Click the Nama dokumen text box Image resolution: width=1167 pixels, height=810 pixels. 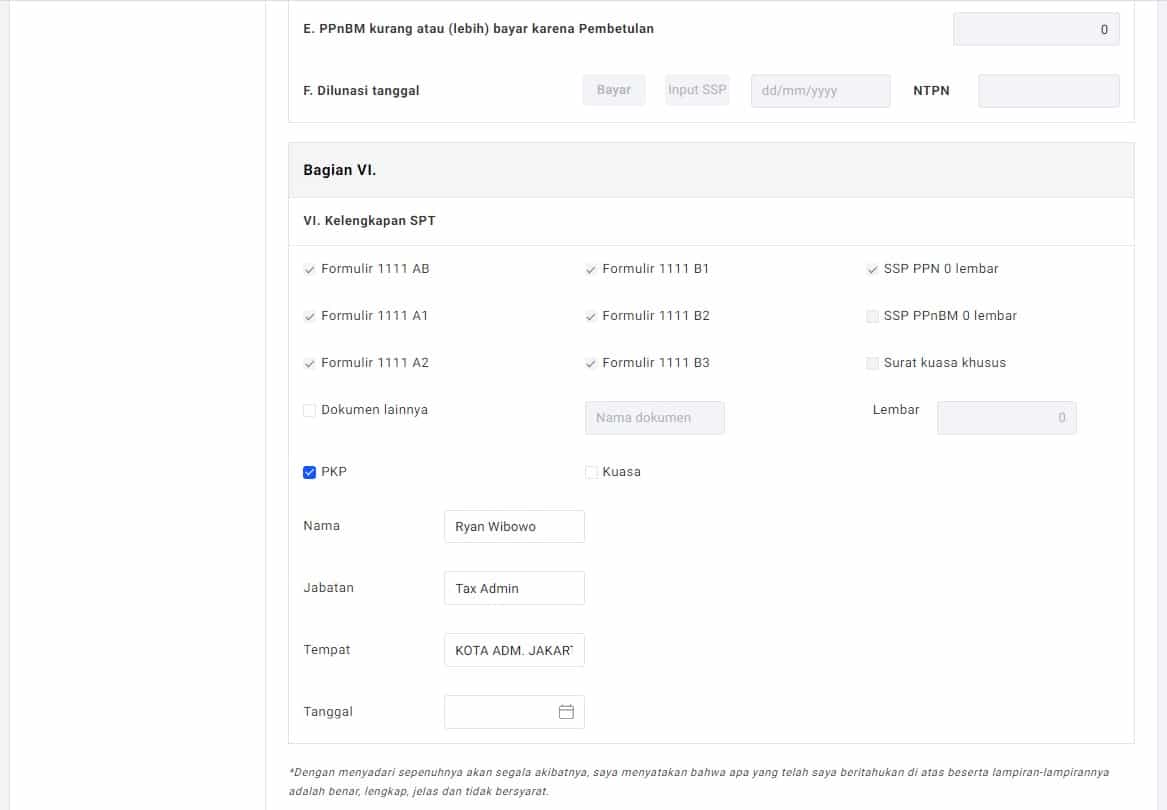[x=654, y=418]
